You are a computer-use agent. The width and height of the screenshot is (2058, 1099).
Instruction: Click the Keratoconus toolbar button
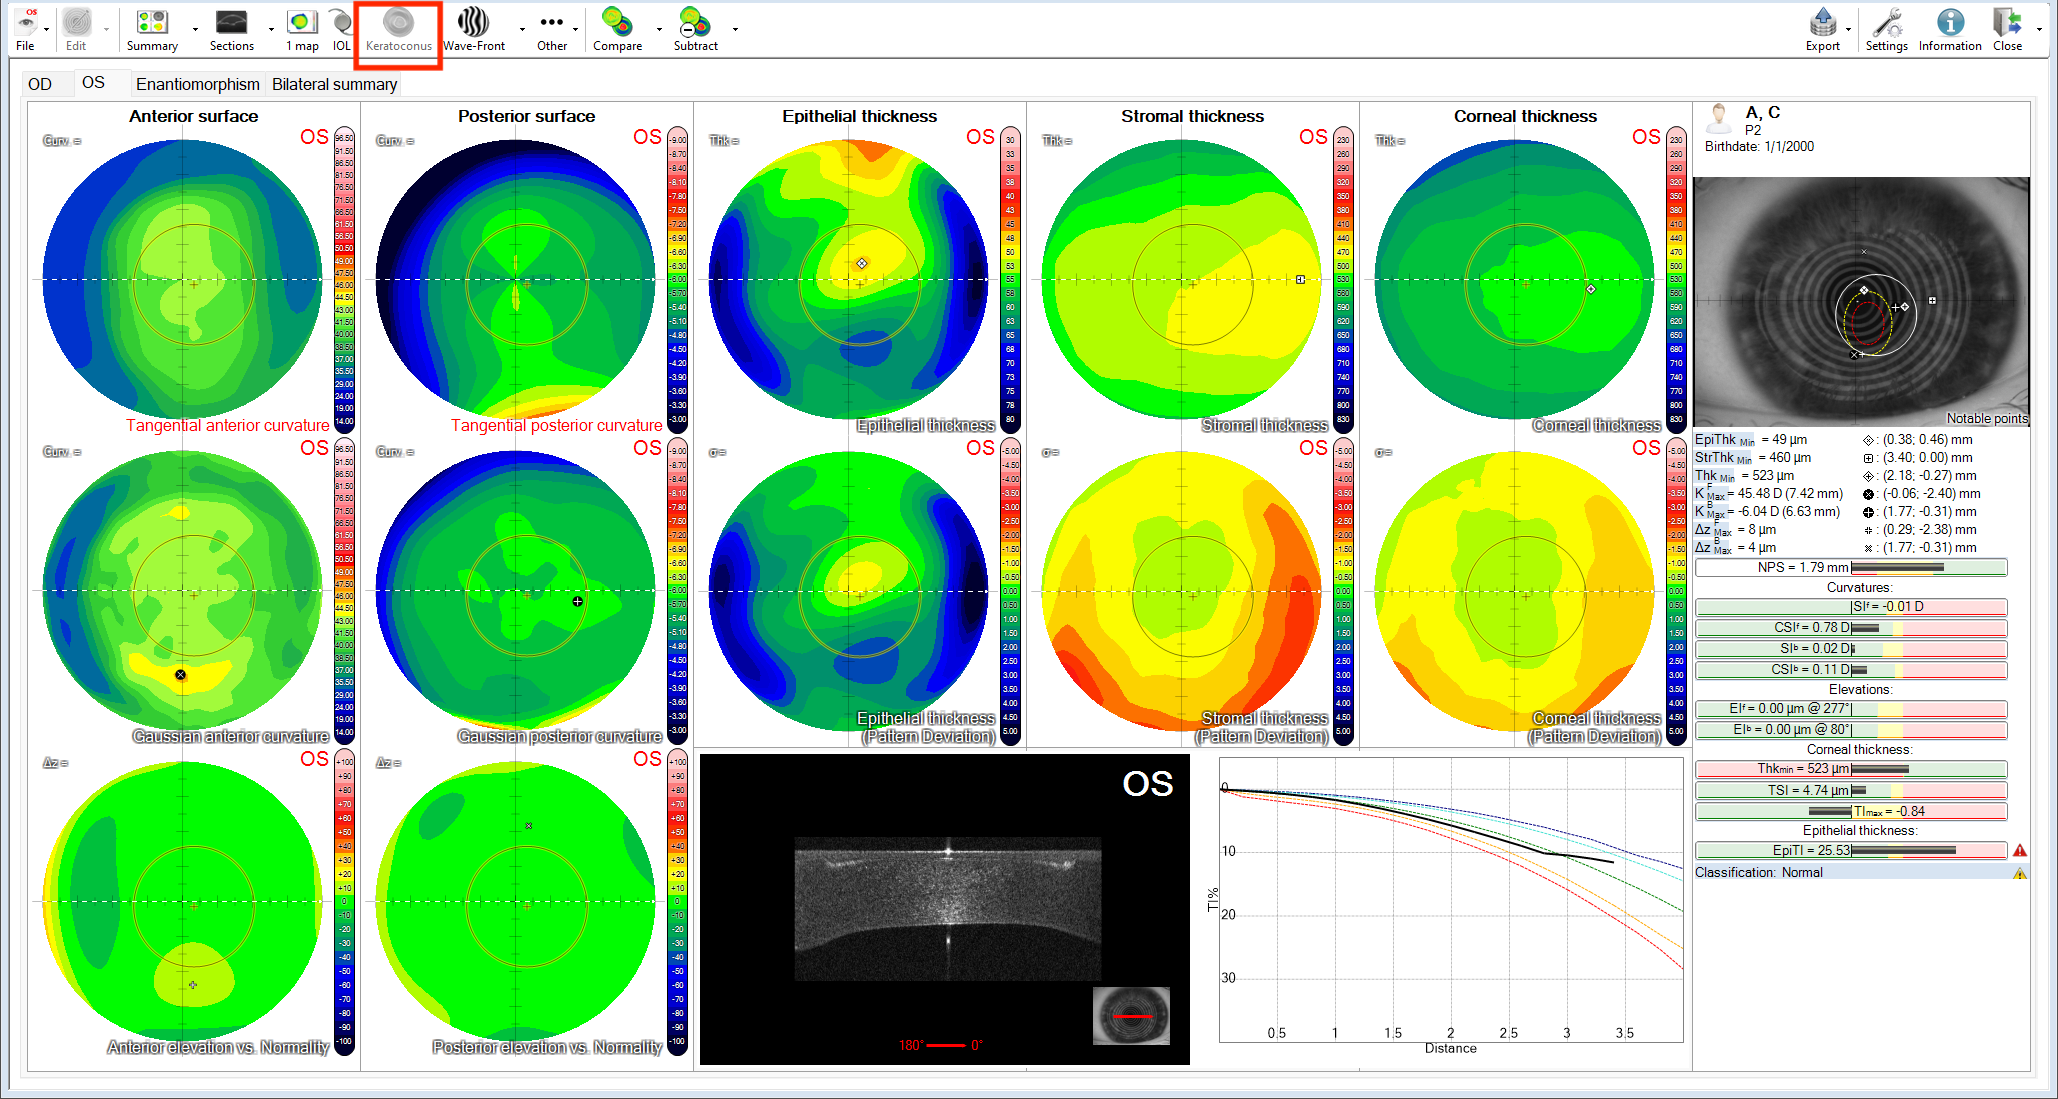(398, 32)
